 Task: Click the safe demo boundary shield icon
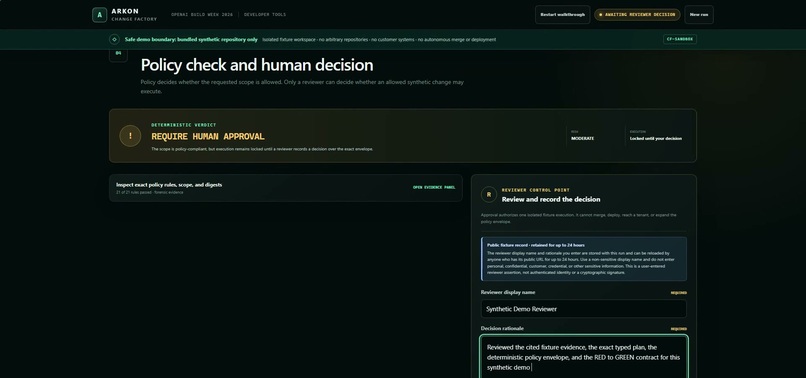(x=114, y=40)
